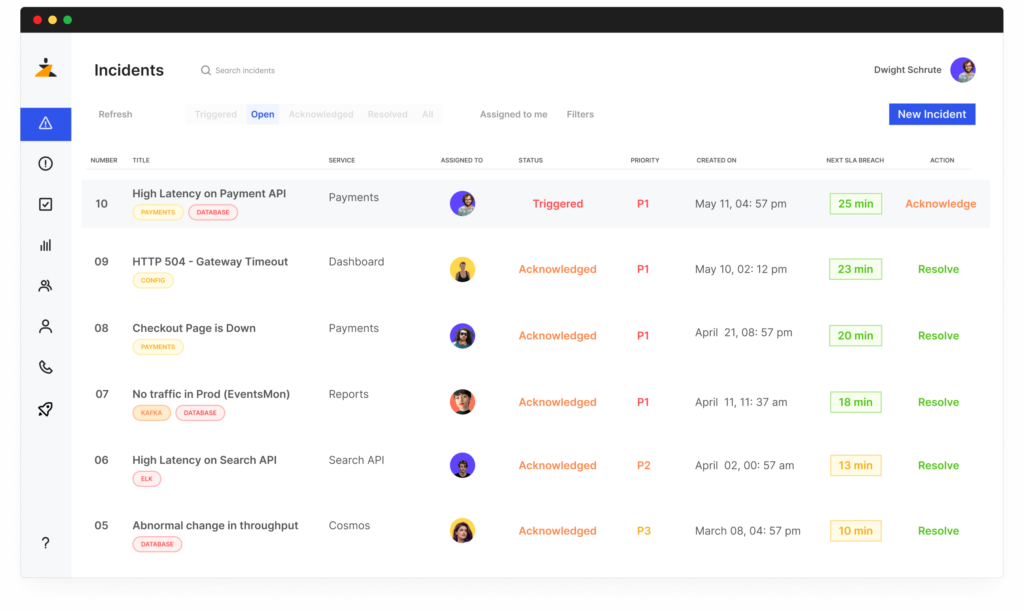The height and width of the screenshot is (612, 1024).
Task: Sort by the Priority column header
Action: tap(645, 160)
